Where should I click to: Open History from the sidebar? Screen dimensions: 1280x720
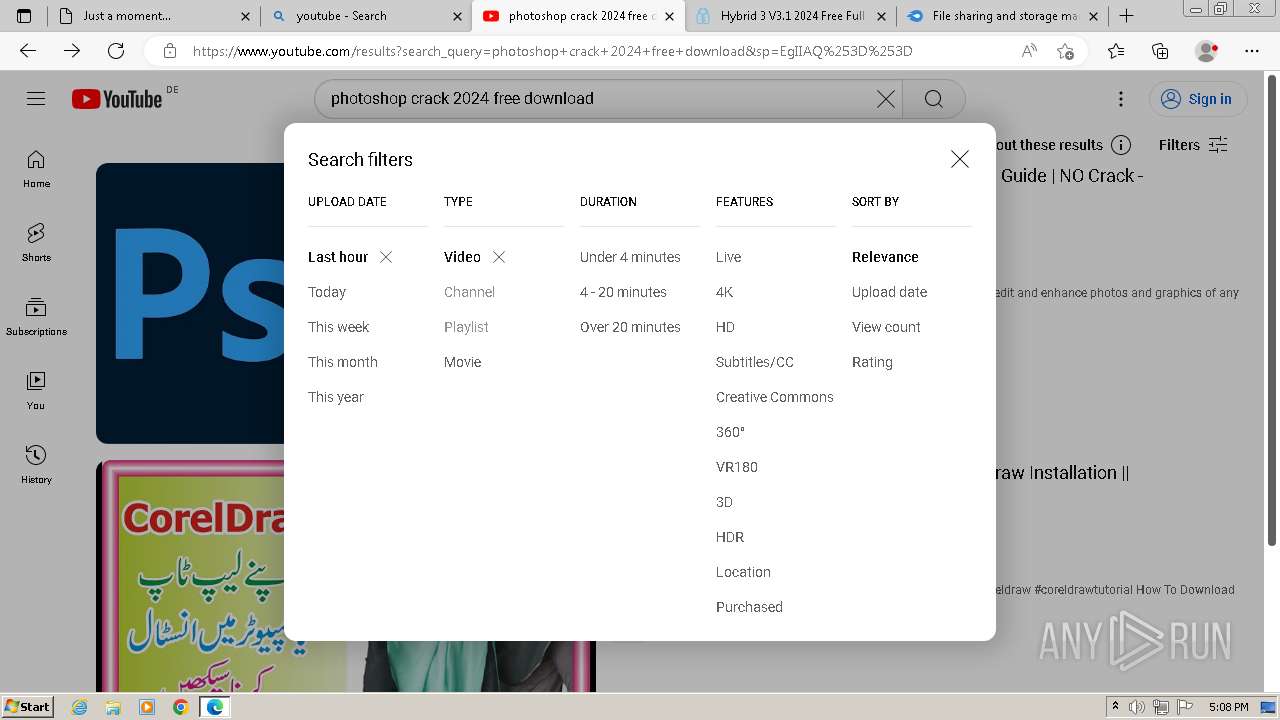pyautogui.click(x=36, y=465)
